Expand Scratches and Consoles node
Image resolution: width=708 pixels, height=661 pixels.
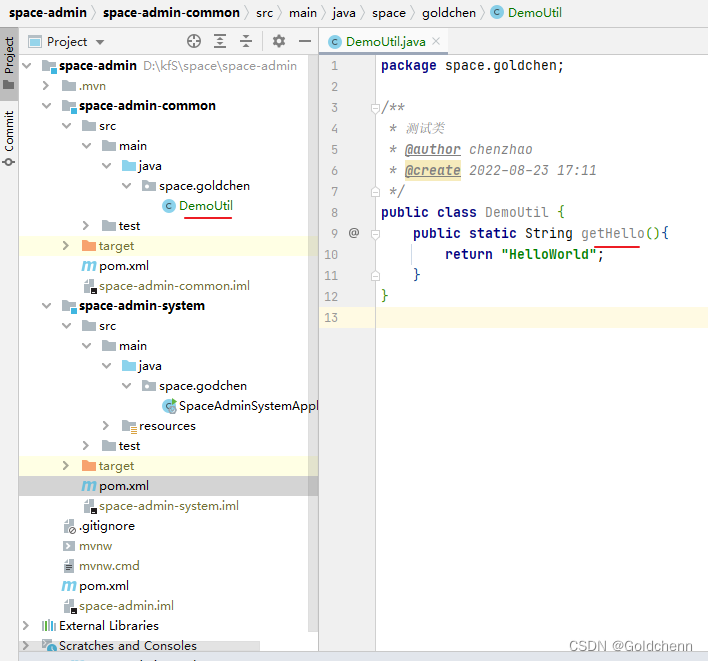[26, 646]
